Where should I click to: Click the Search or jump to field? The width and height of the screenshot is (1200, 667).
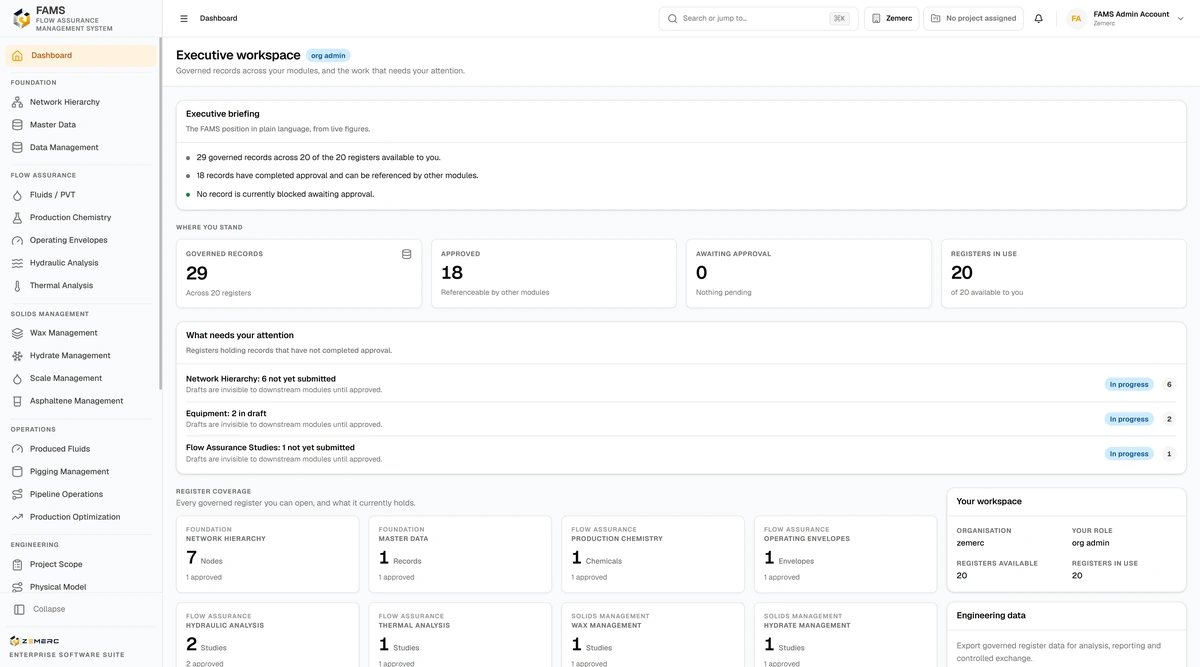tap(758, 18)
